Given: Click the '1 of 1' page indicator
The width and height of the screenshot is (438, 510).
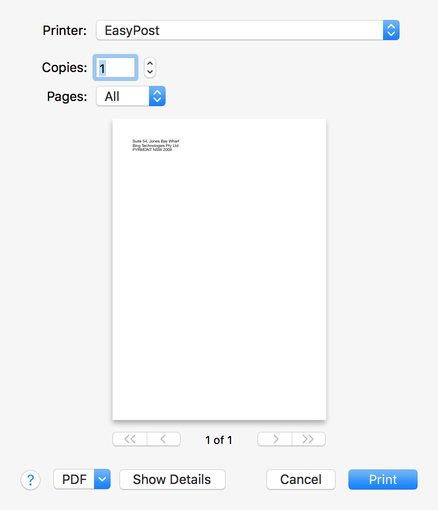Looking at the screenshot, I should pos(218,440).
